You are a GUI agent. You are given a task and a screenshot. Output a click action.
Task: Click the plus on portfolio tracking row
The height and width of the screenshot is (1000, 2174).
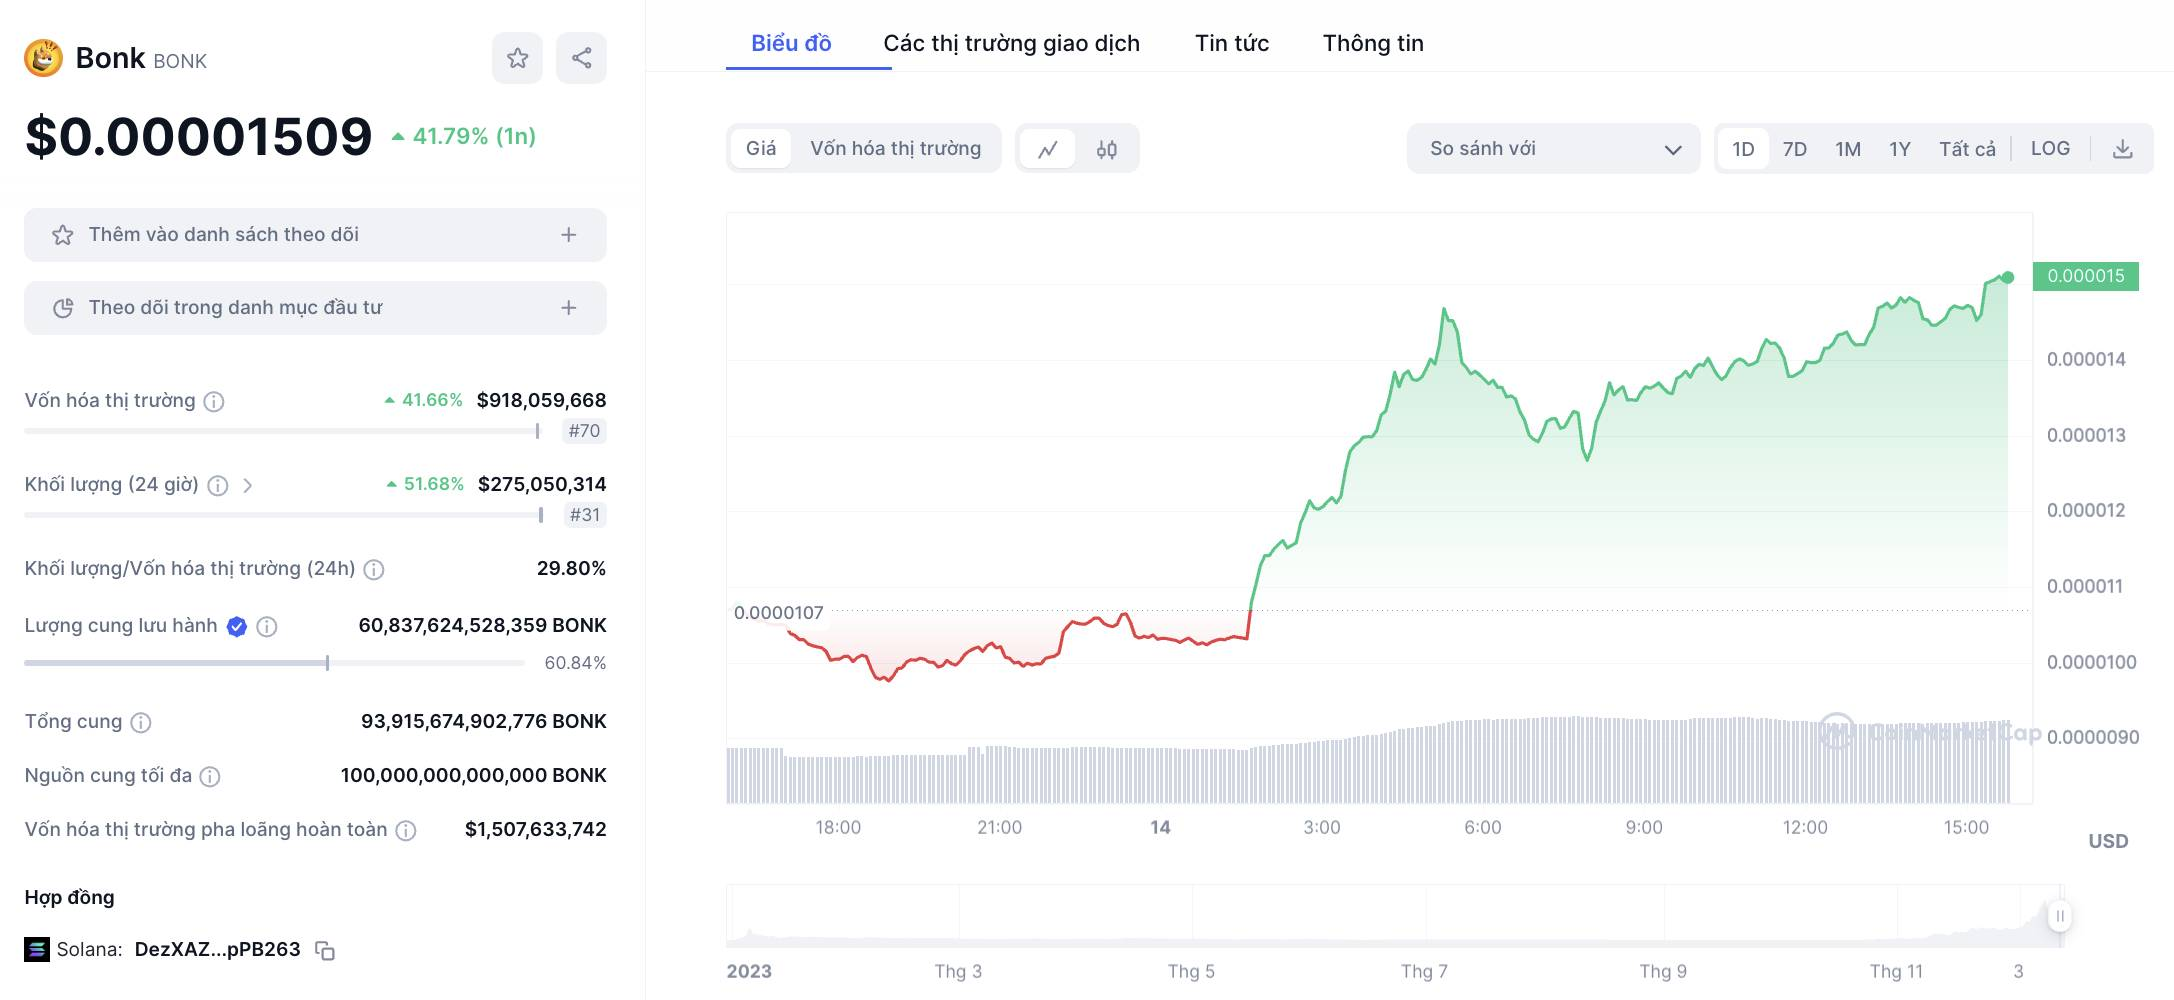click(x=569, y=308)
